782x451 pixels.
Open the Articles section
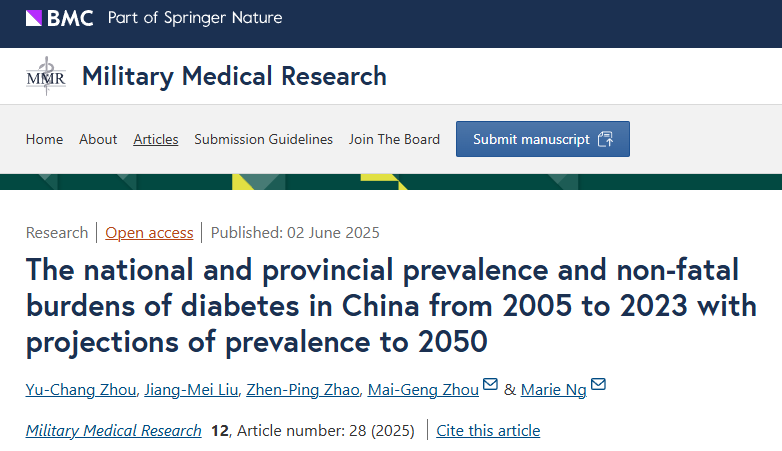click(156, 139)
